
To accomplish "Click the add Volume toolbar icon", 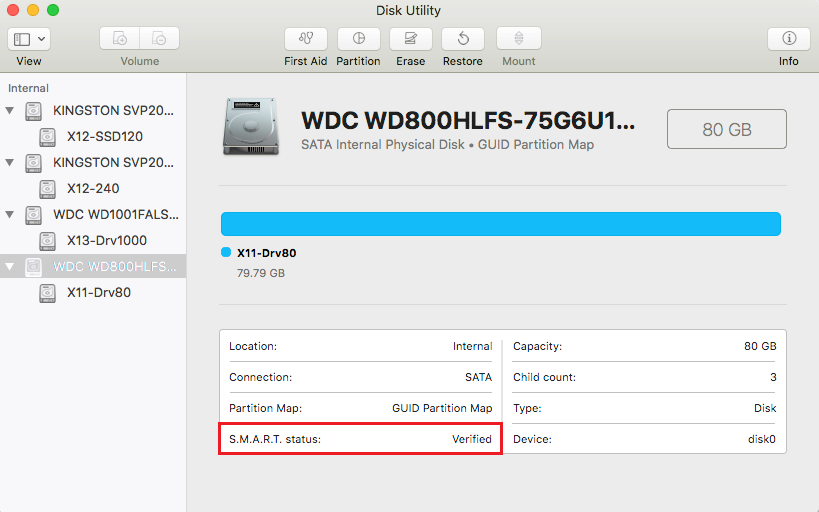I will pos(120,39).
